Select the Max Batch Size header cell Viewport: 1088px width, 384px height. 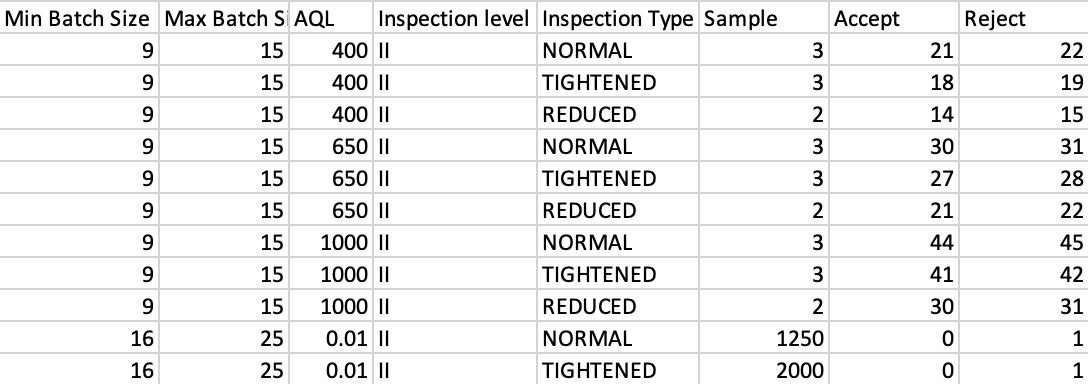pyautogui.click(x=224, y=18)
